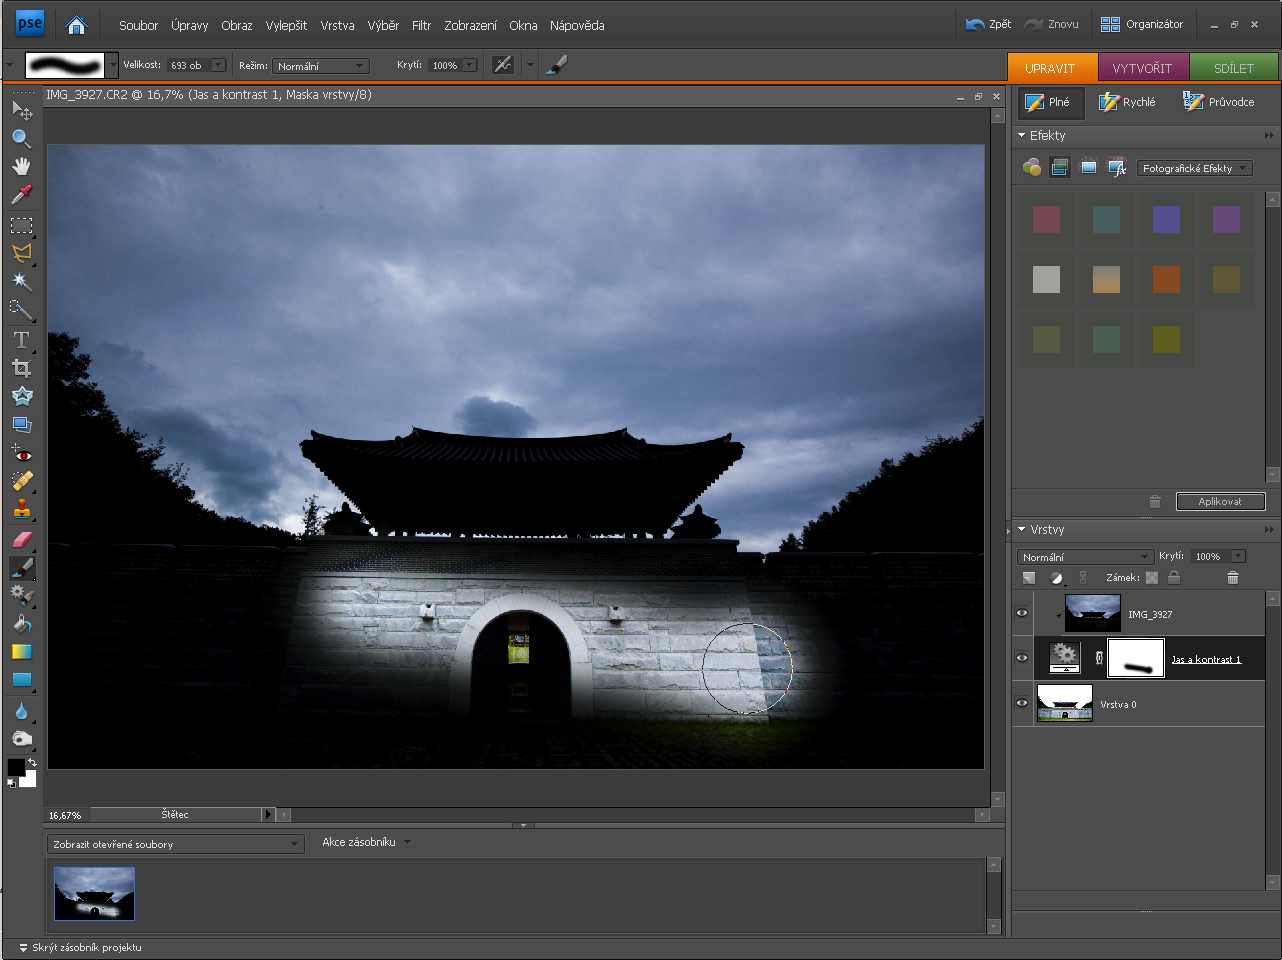Image resolution: width=1282 pixels, height=960 pixels.
Task: Toggle visibility of Jas a kontrast 1 layer
Action: pos(1022,658)
